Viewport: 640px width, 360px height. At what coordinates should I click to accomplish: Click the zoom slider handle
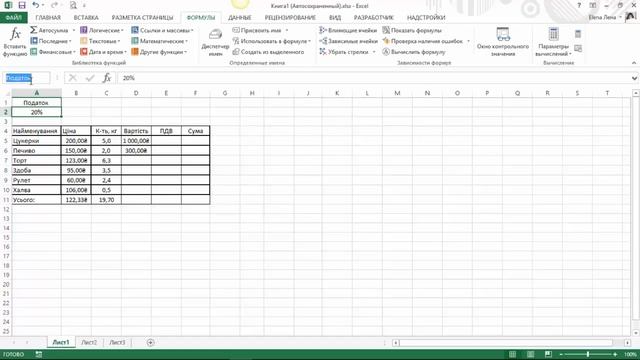(x=588, y=354)
